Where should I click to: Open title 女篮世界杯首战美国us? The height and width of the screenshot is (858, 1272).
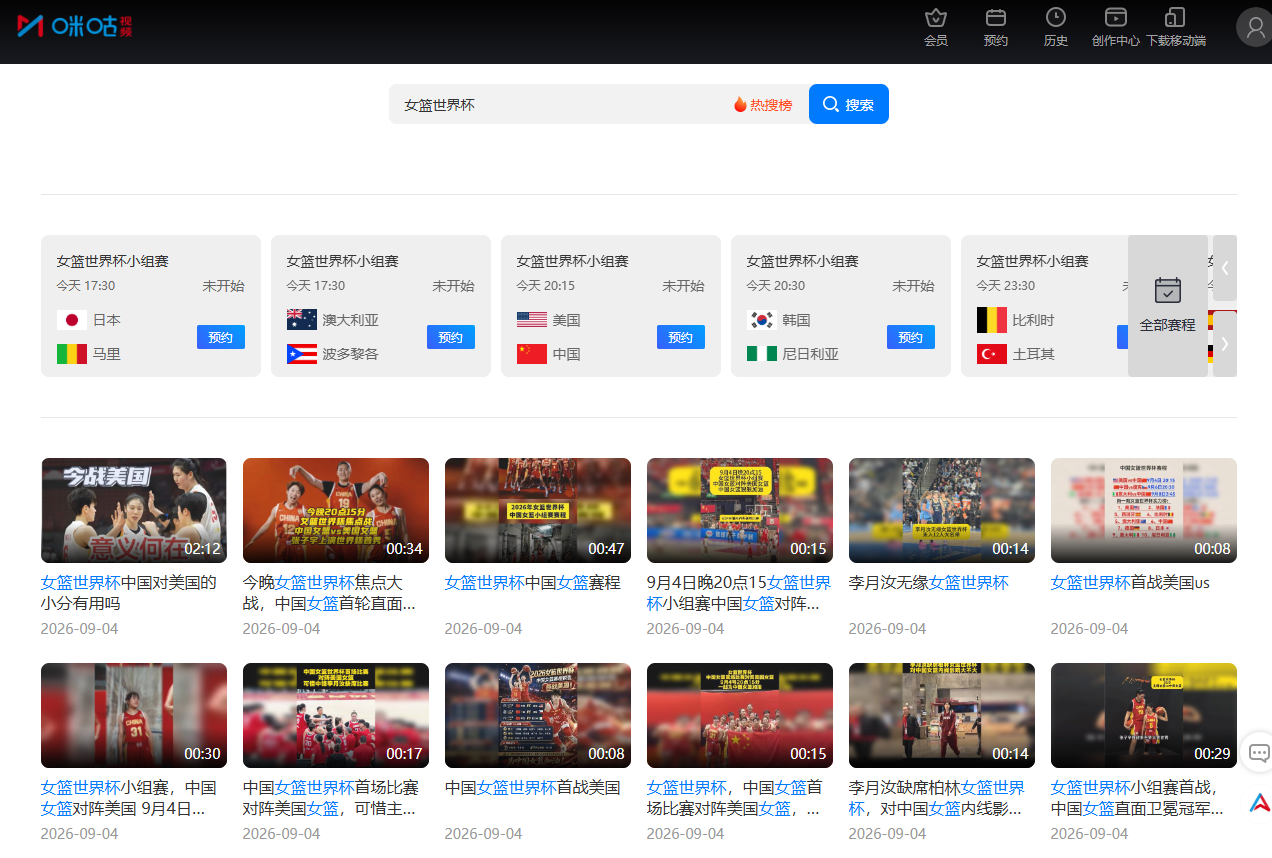click(1130, 583)
